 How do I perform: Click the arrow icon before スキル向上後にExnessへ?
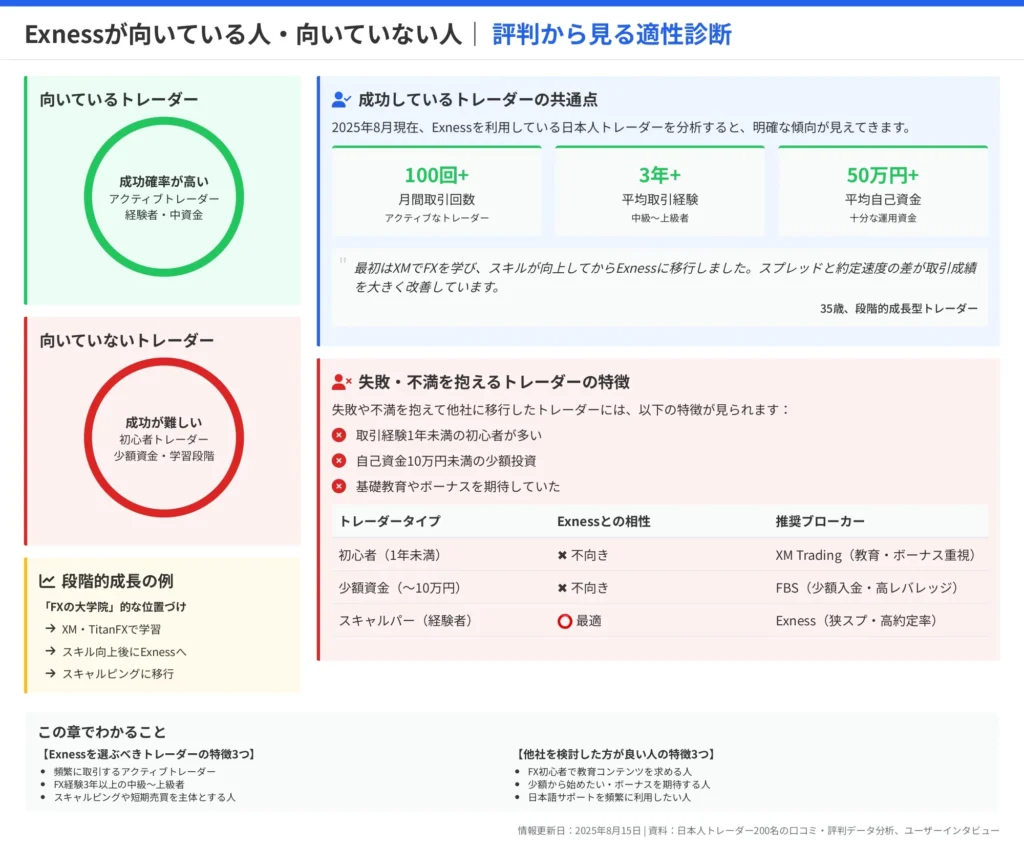pyautogui.click(x=50, y=651)
